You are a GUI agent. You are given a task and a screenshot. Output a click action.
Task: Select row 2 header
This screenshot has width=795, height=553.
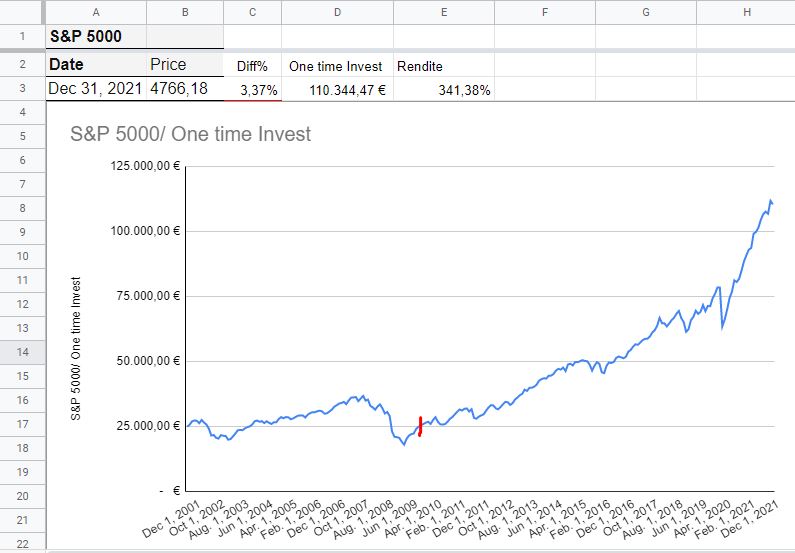coord(22,65)
